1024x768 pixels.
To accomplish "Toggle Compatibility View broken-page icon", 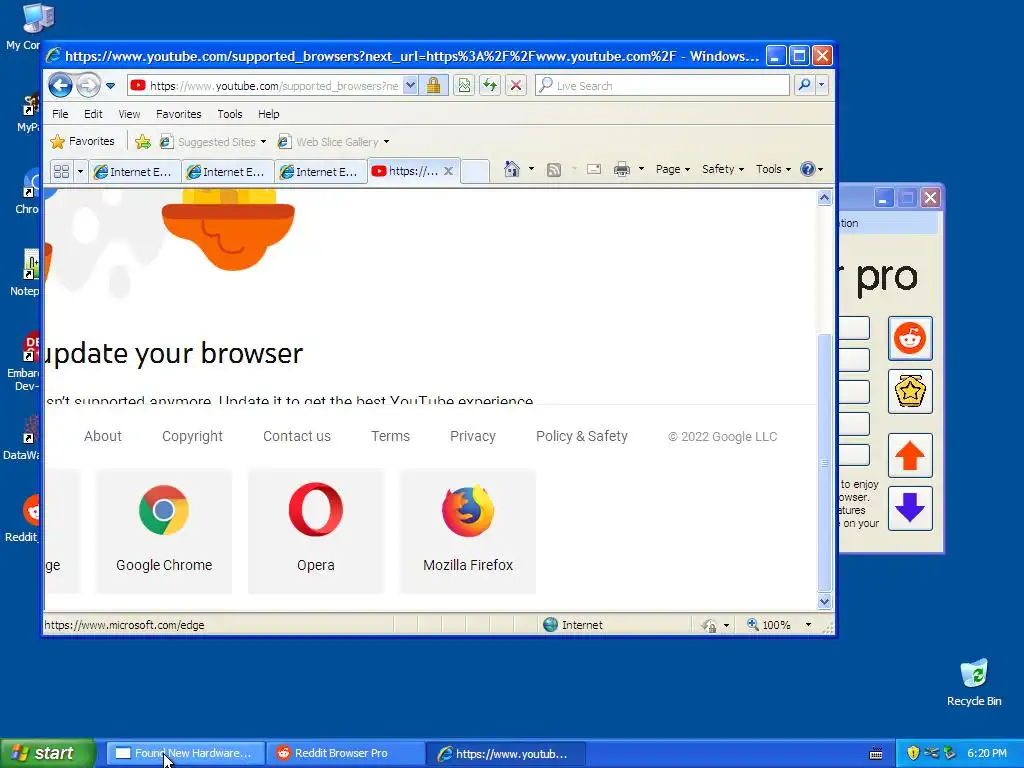I will [x=464, y=86].
